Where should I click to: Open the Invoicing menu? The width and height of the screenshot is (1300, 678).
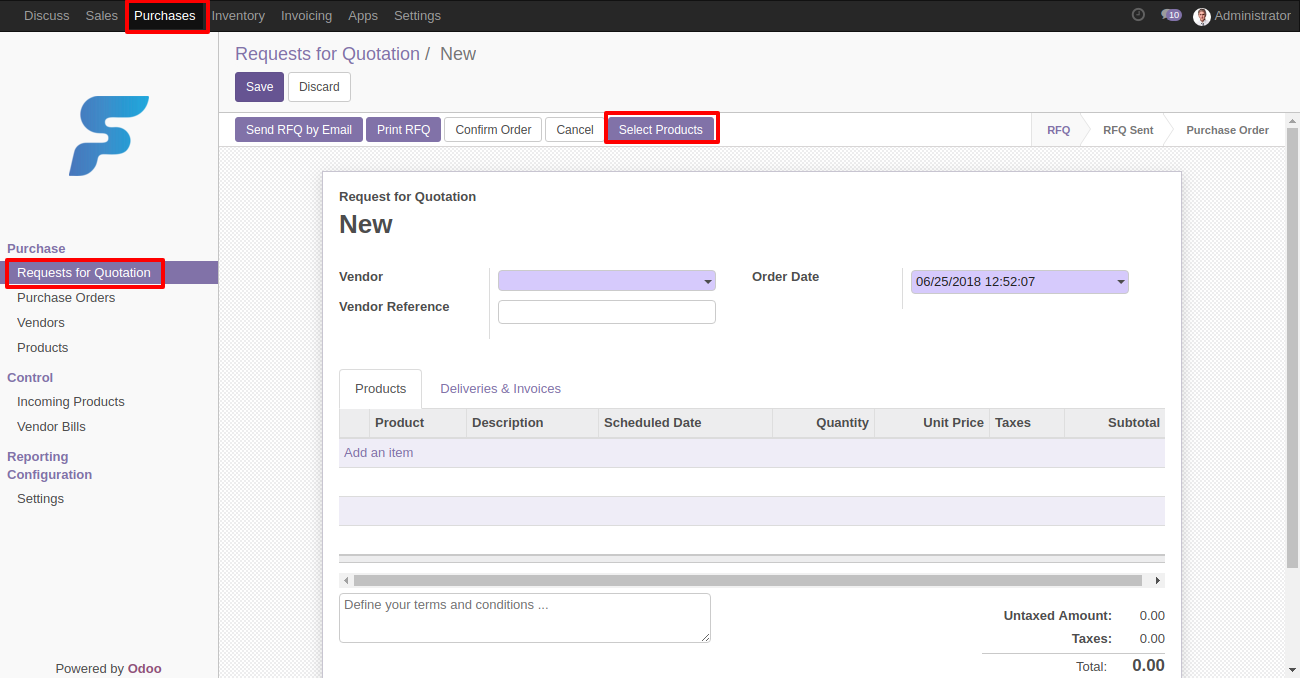point(306,16)
